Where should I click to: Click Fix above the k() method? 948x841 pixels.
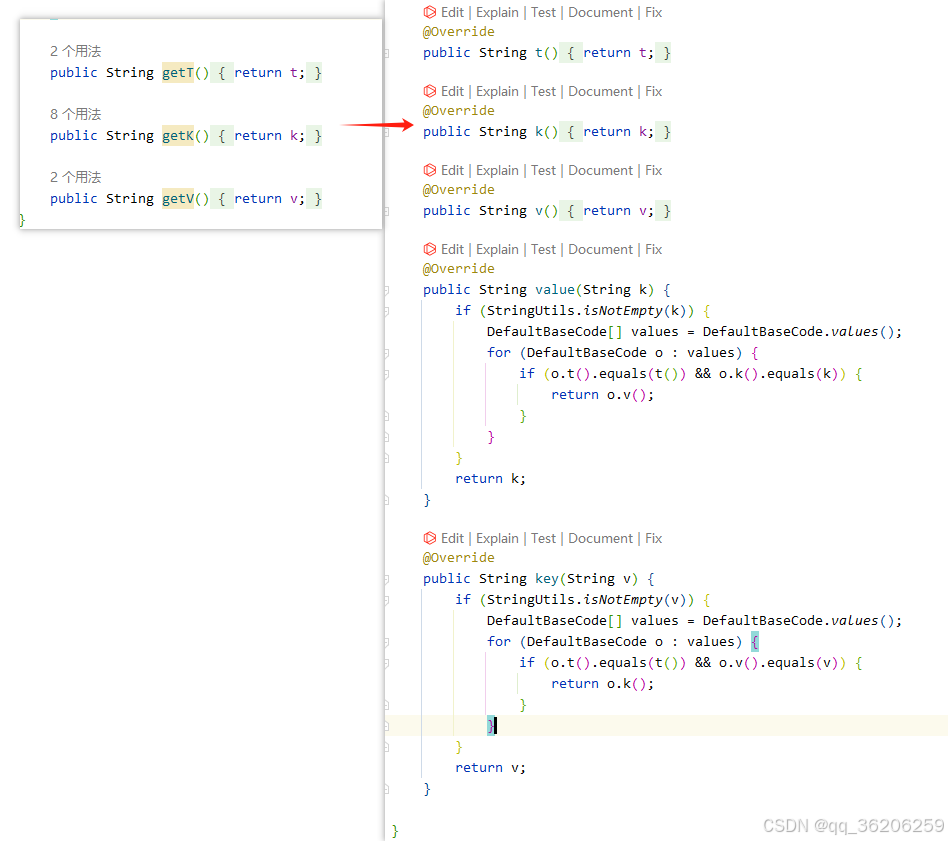point(654,91)
